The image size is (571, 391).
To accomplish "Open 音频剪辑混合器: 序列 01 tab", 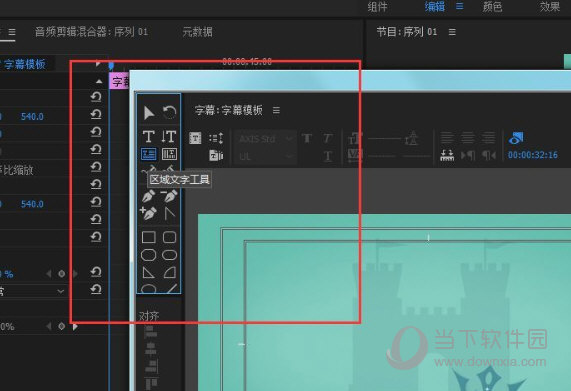I will (91, 32).
